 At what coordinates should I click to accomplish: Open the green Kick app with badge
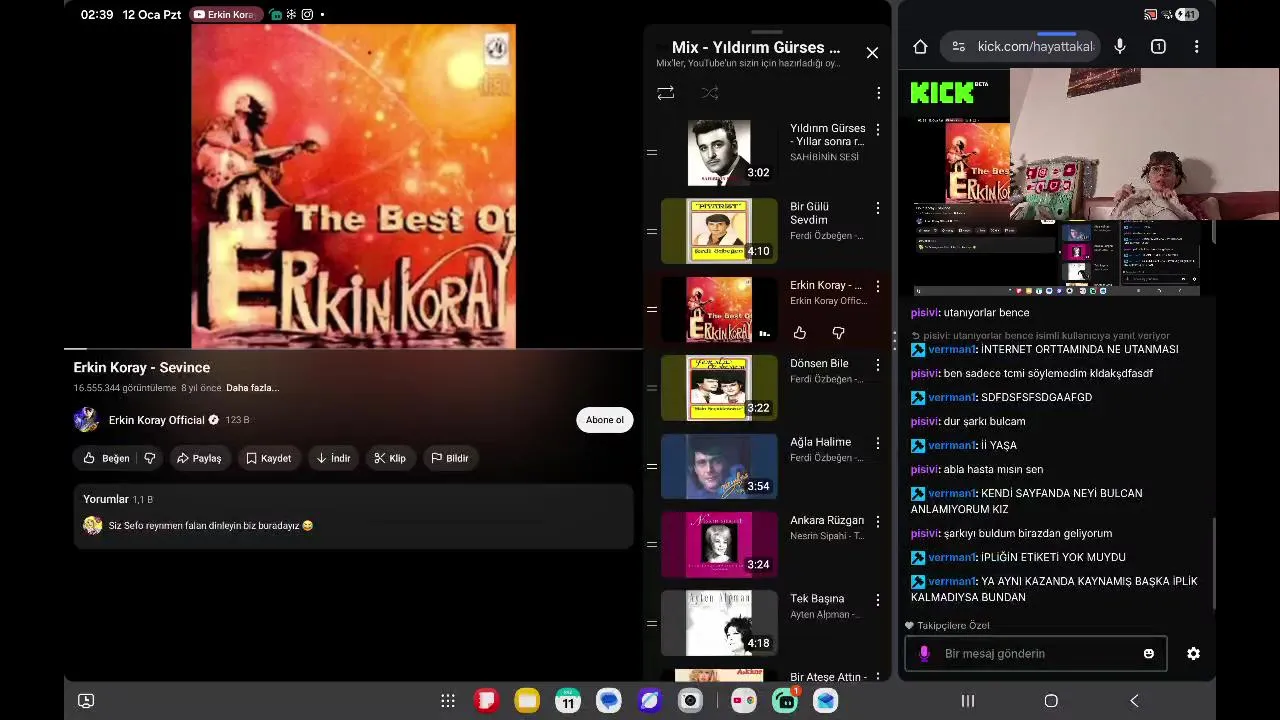(x=786, y=700)
